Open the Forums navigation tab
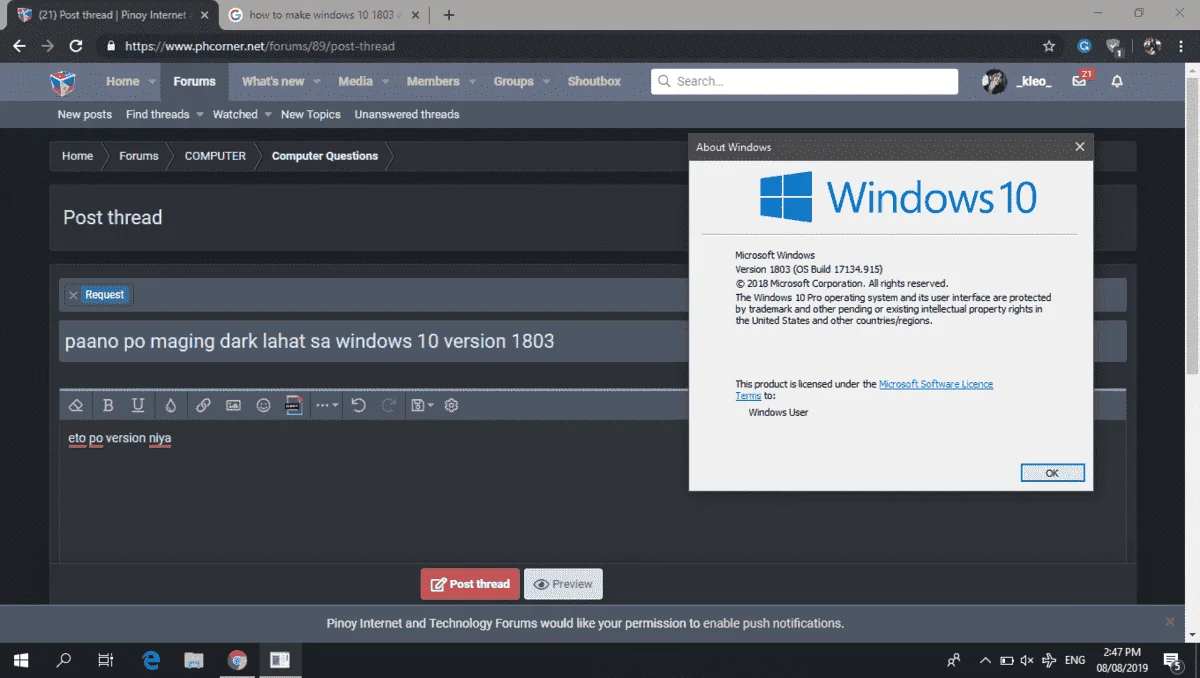Screen dimensions: 1200x678 pos(194,82)
